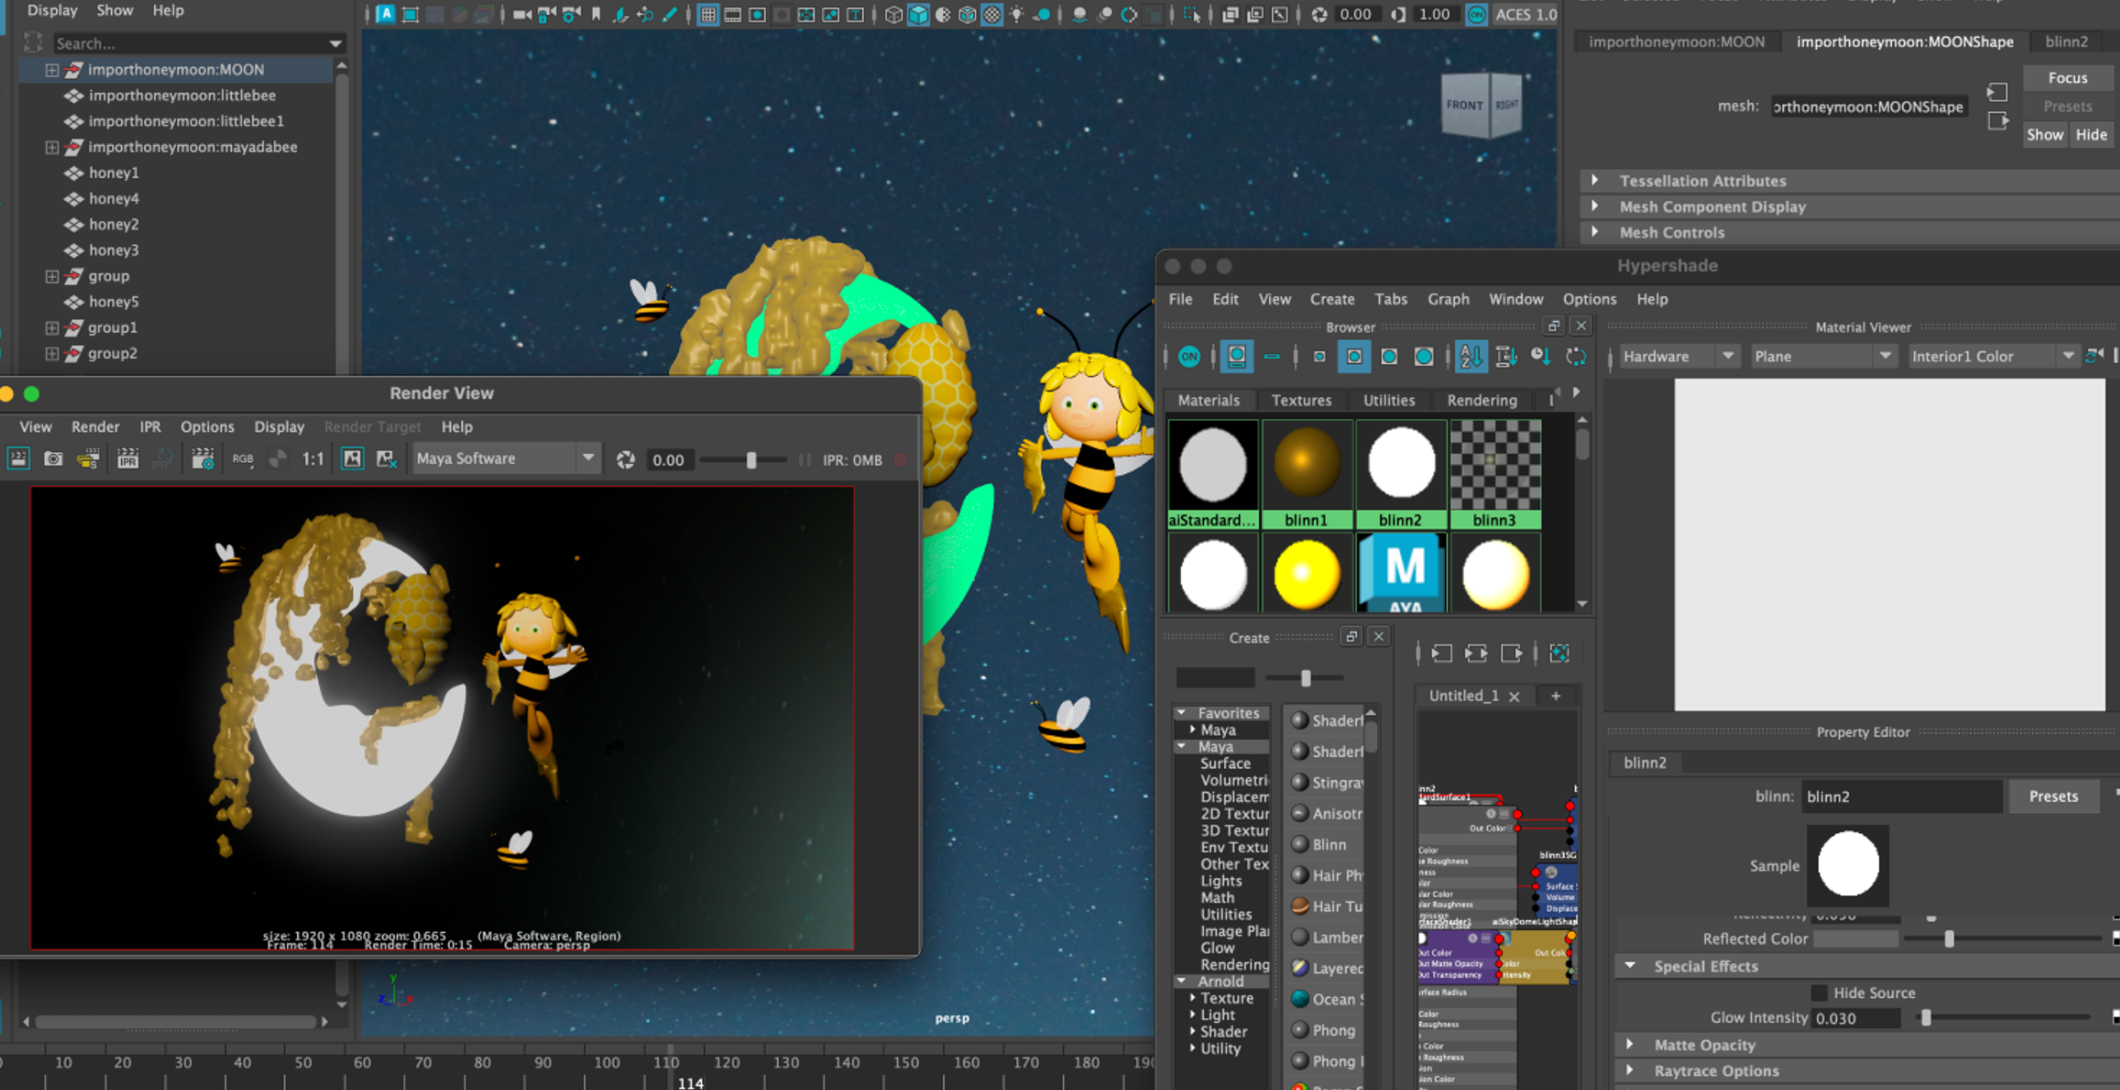Click the Render View snapshot camera icon

53,459
